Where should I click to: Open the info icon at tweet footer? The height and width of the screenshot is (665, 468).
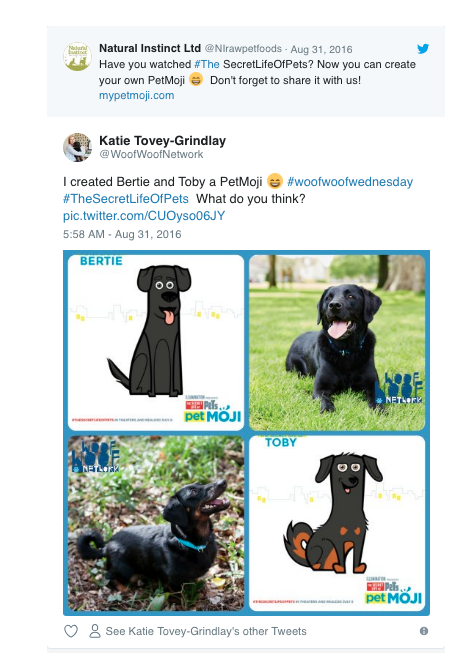[x=423, y=631]
